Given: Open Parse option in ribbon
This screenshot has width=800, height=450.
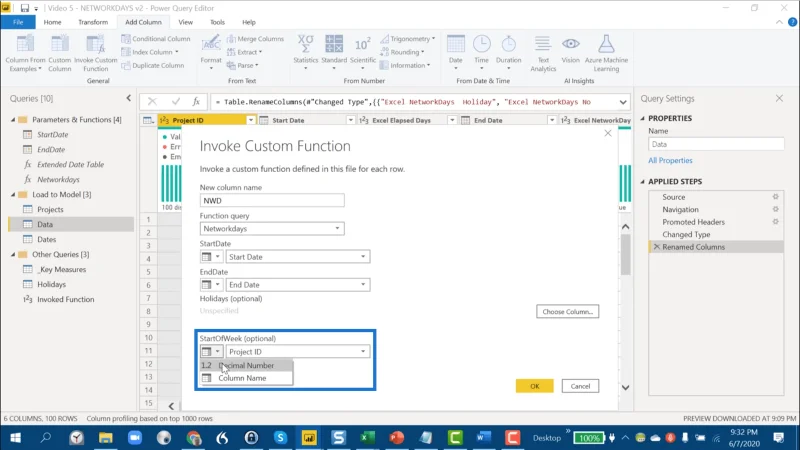Looking at the screenshot, I should tap(243, 65).
